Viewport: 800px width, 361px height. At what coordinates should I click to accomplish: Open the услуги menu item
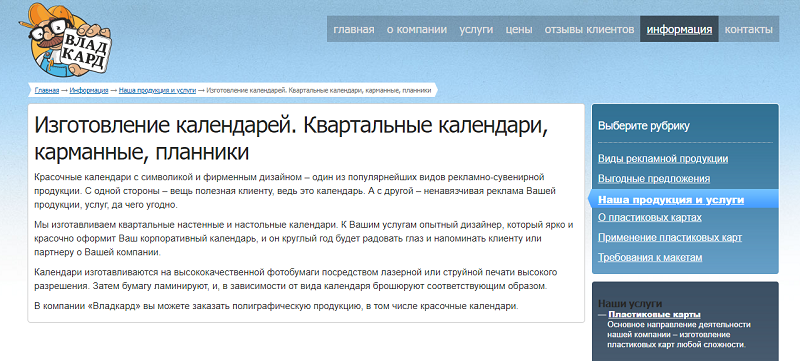point(476,30)
